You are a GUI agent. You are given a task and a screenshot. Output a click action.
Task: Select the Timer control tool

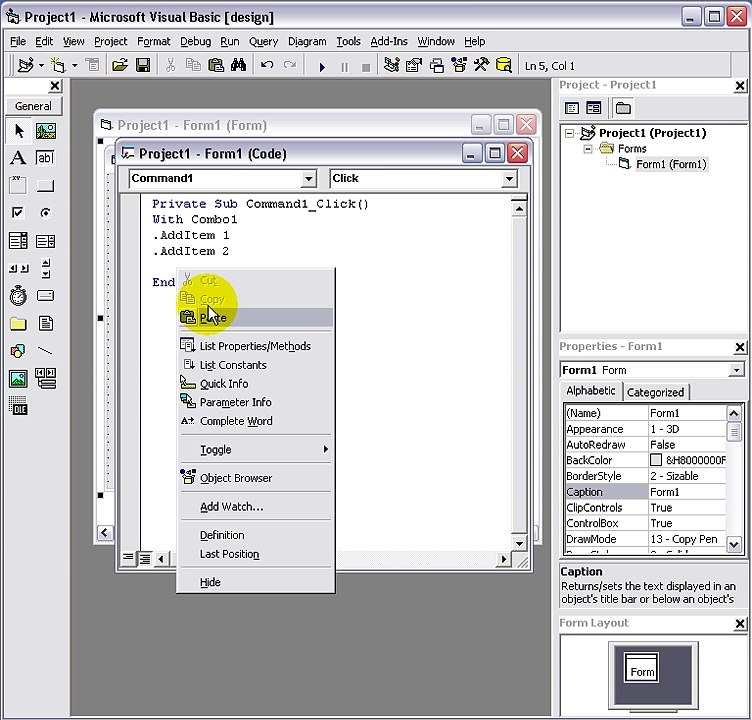click(18, 295)
